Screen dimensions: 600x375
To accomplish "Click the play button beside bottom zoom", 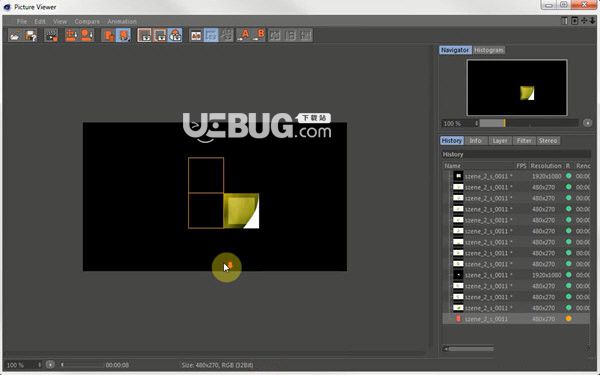I will click(50, 365).
